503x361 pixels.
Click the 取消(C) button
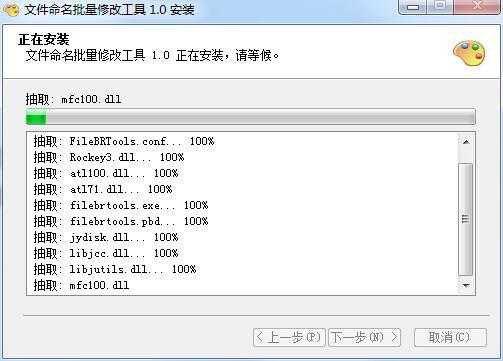tap(450, 337)
